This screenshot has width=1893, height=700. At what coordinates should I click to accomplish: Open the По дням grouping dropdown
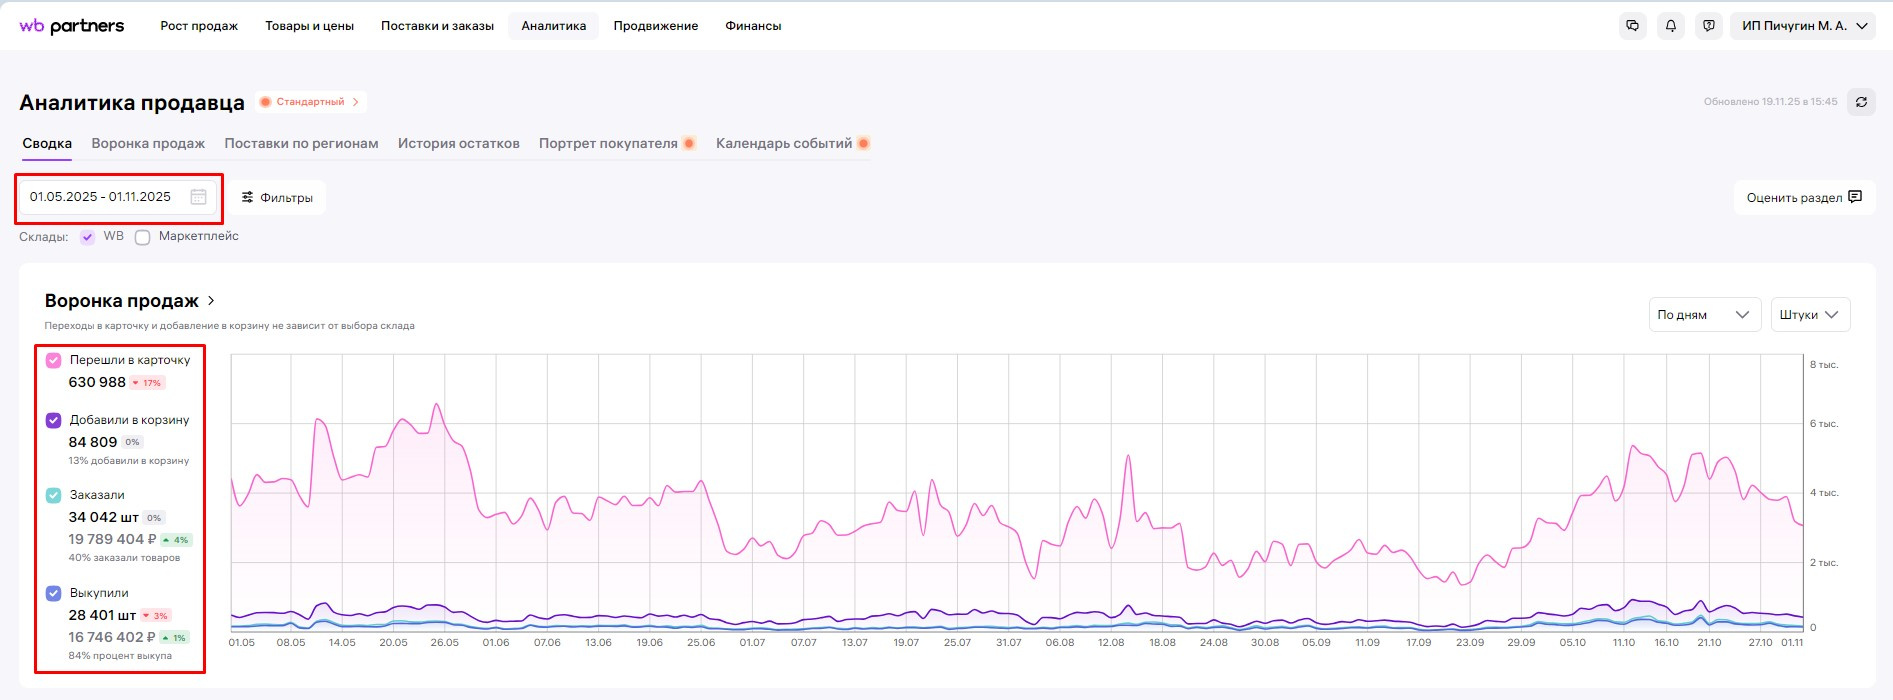(x=1704, y=315)
